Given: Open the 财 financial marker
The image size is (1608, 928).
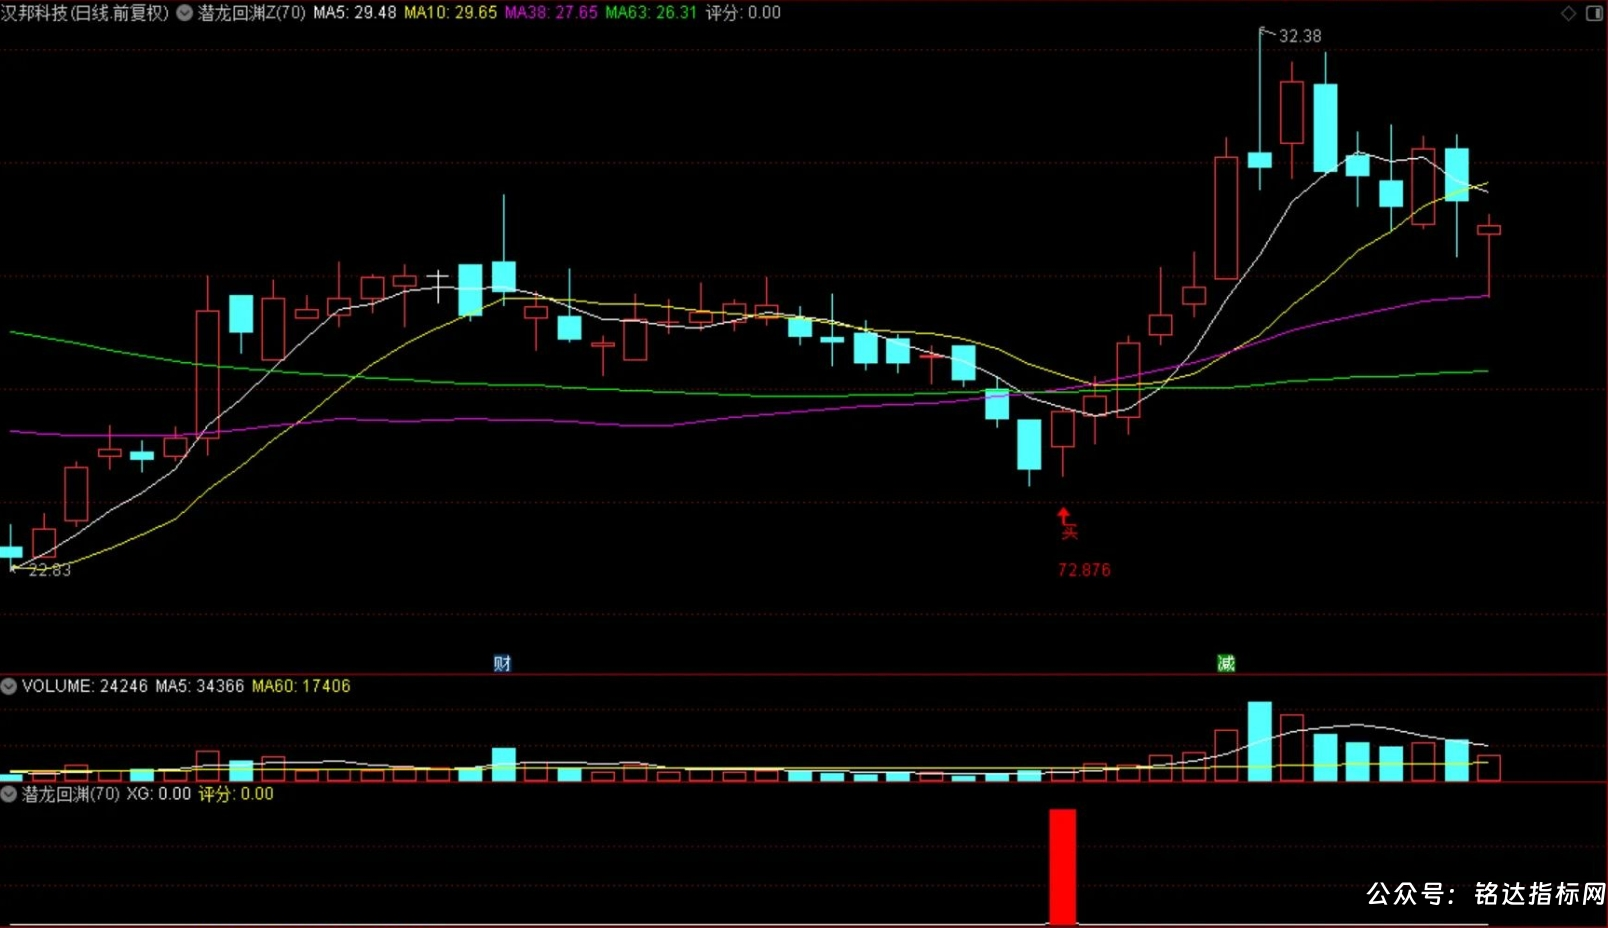Looking at the screenshot, I should 502,663.
